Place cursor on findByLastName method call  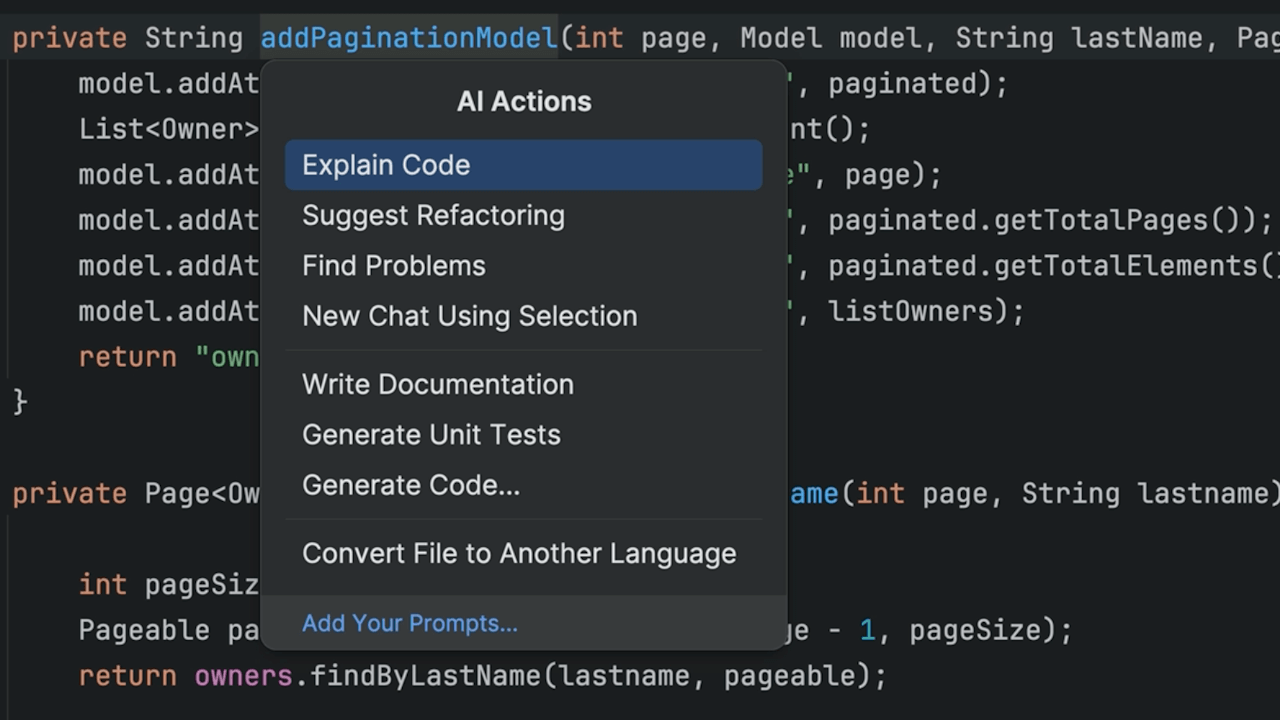pyautogui.click(x=424, y=676)
